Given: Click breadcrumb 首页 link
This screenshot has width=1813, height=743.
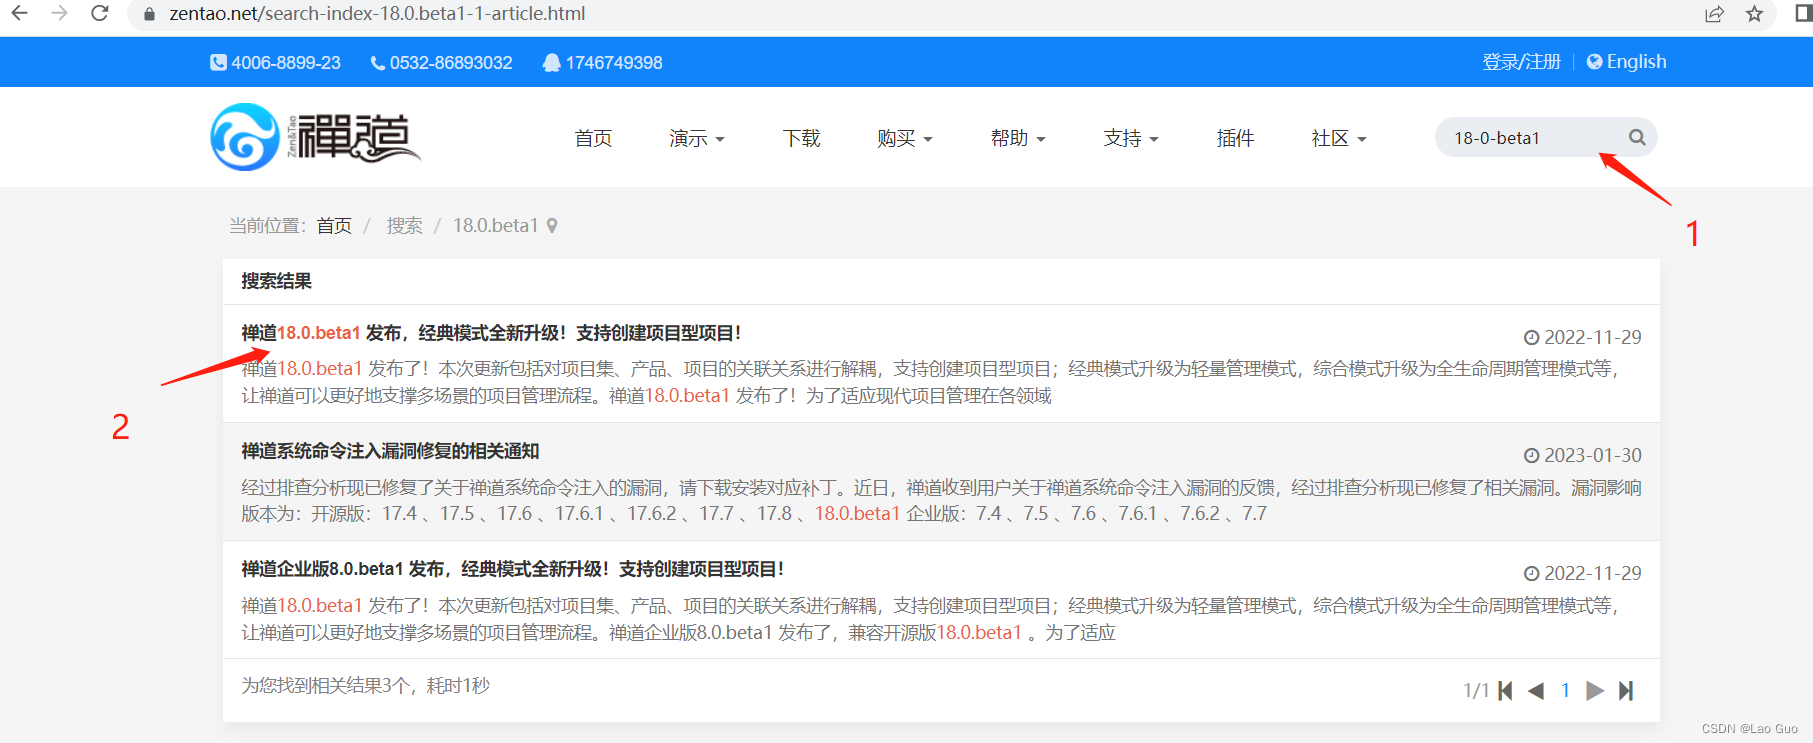Looking at the screenshot, I should [334, 226].
